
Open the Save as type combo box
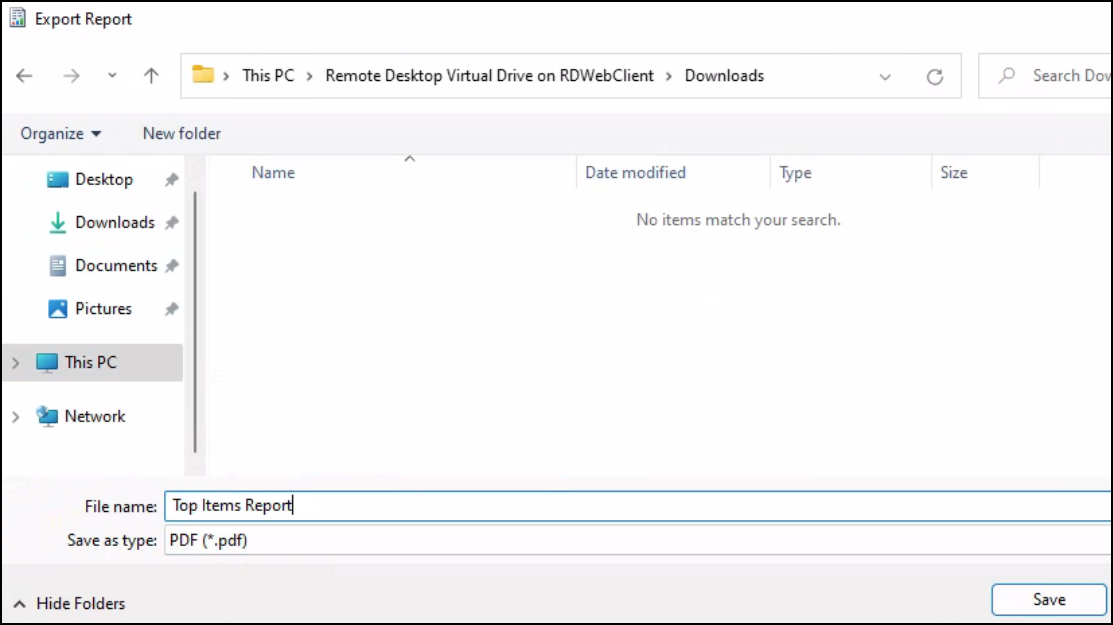coord(638,540)
